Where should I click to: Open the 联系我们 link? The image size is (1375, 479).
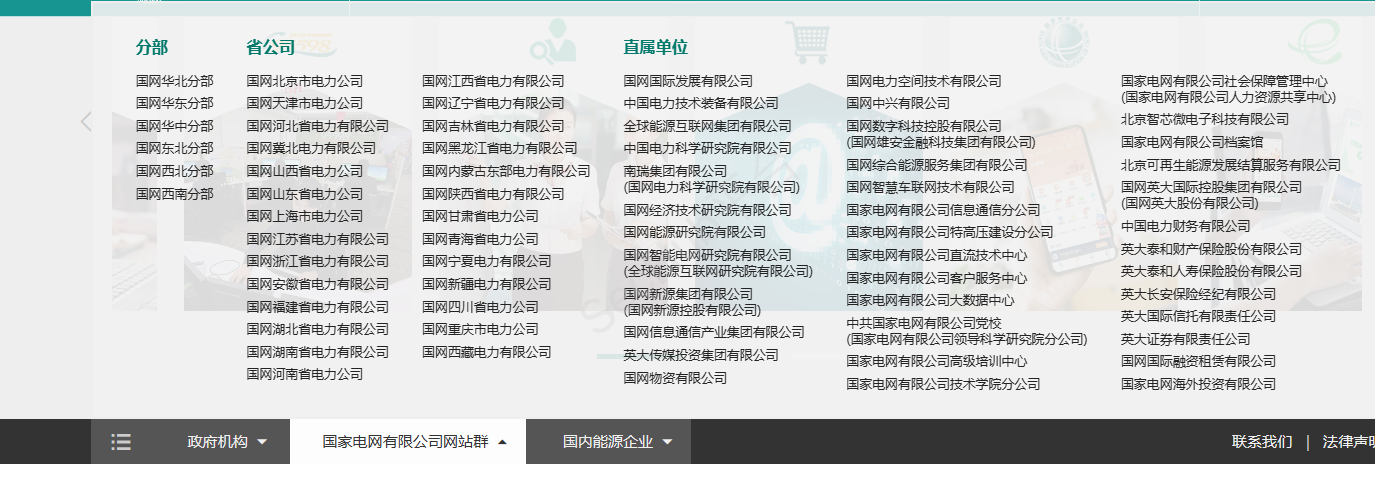point(1261,442)
